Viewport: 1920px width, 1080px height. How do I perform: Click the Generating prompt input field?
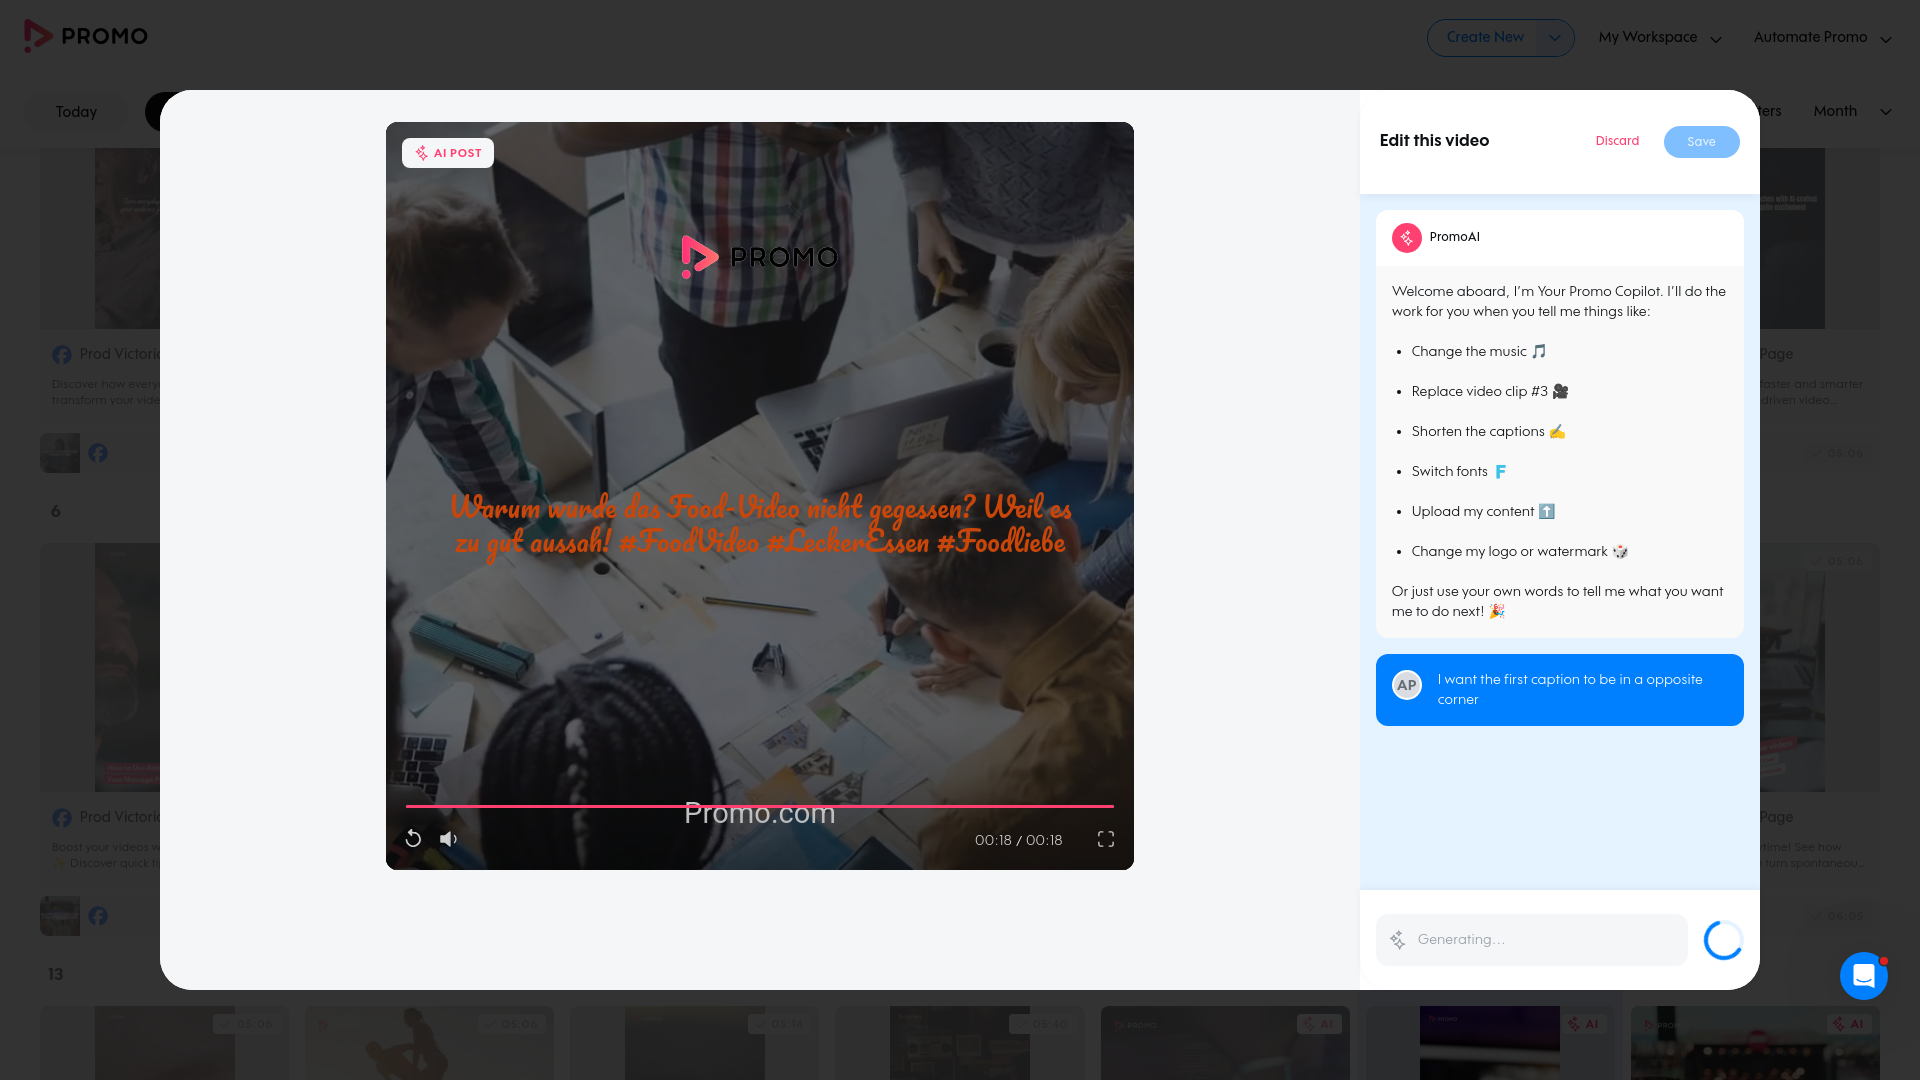(1532, 940)
